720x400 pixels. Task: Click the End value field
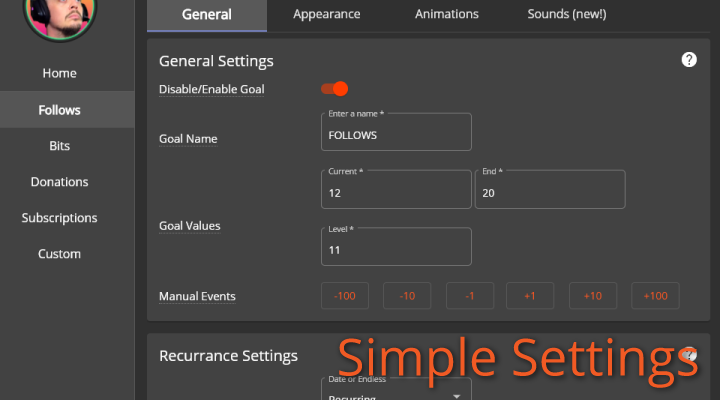pos(550,193)
